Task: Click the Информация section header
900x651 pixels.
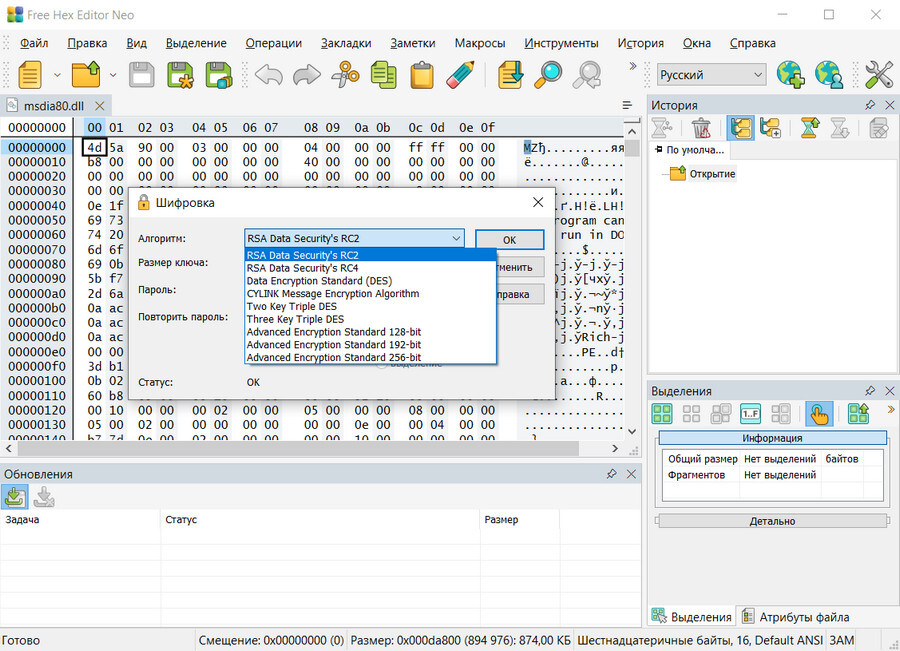Action: pos(772,438)
